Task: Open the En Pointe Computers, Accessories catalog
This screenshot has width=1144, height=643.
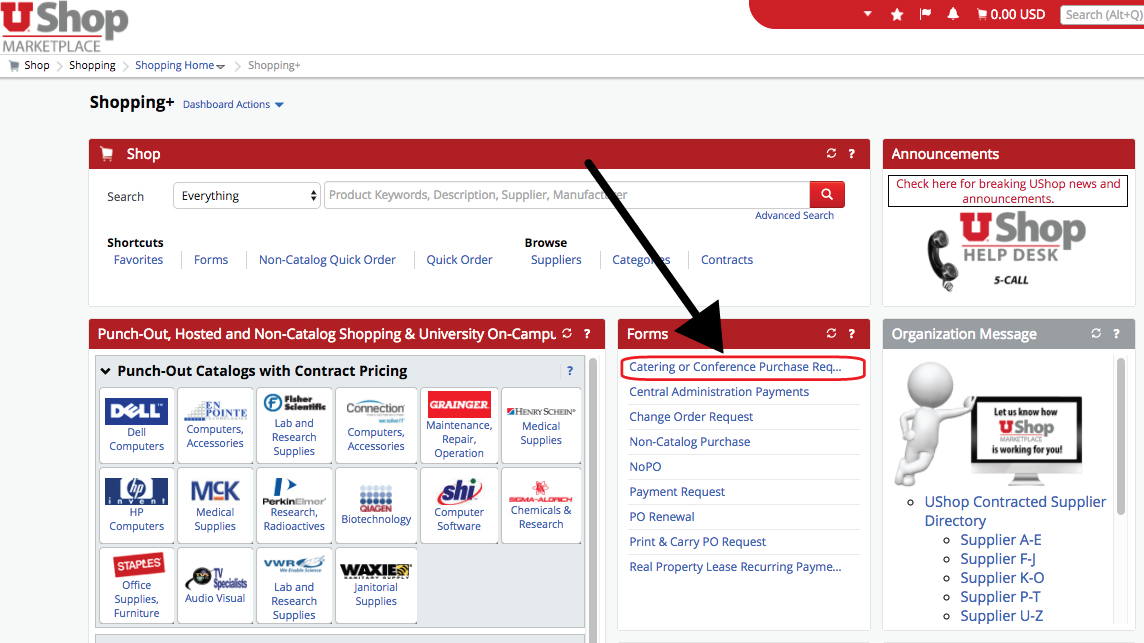Action: click(x=215, y=426)
